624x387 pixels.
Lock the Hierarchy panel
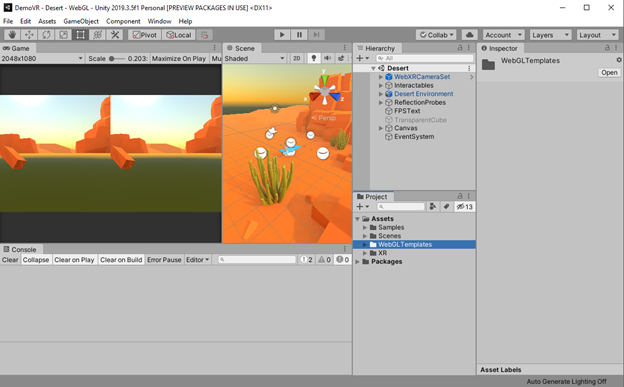460,48
